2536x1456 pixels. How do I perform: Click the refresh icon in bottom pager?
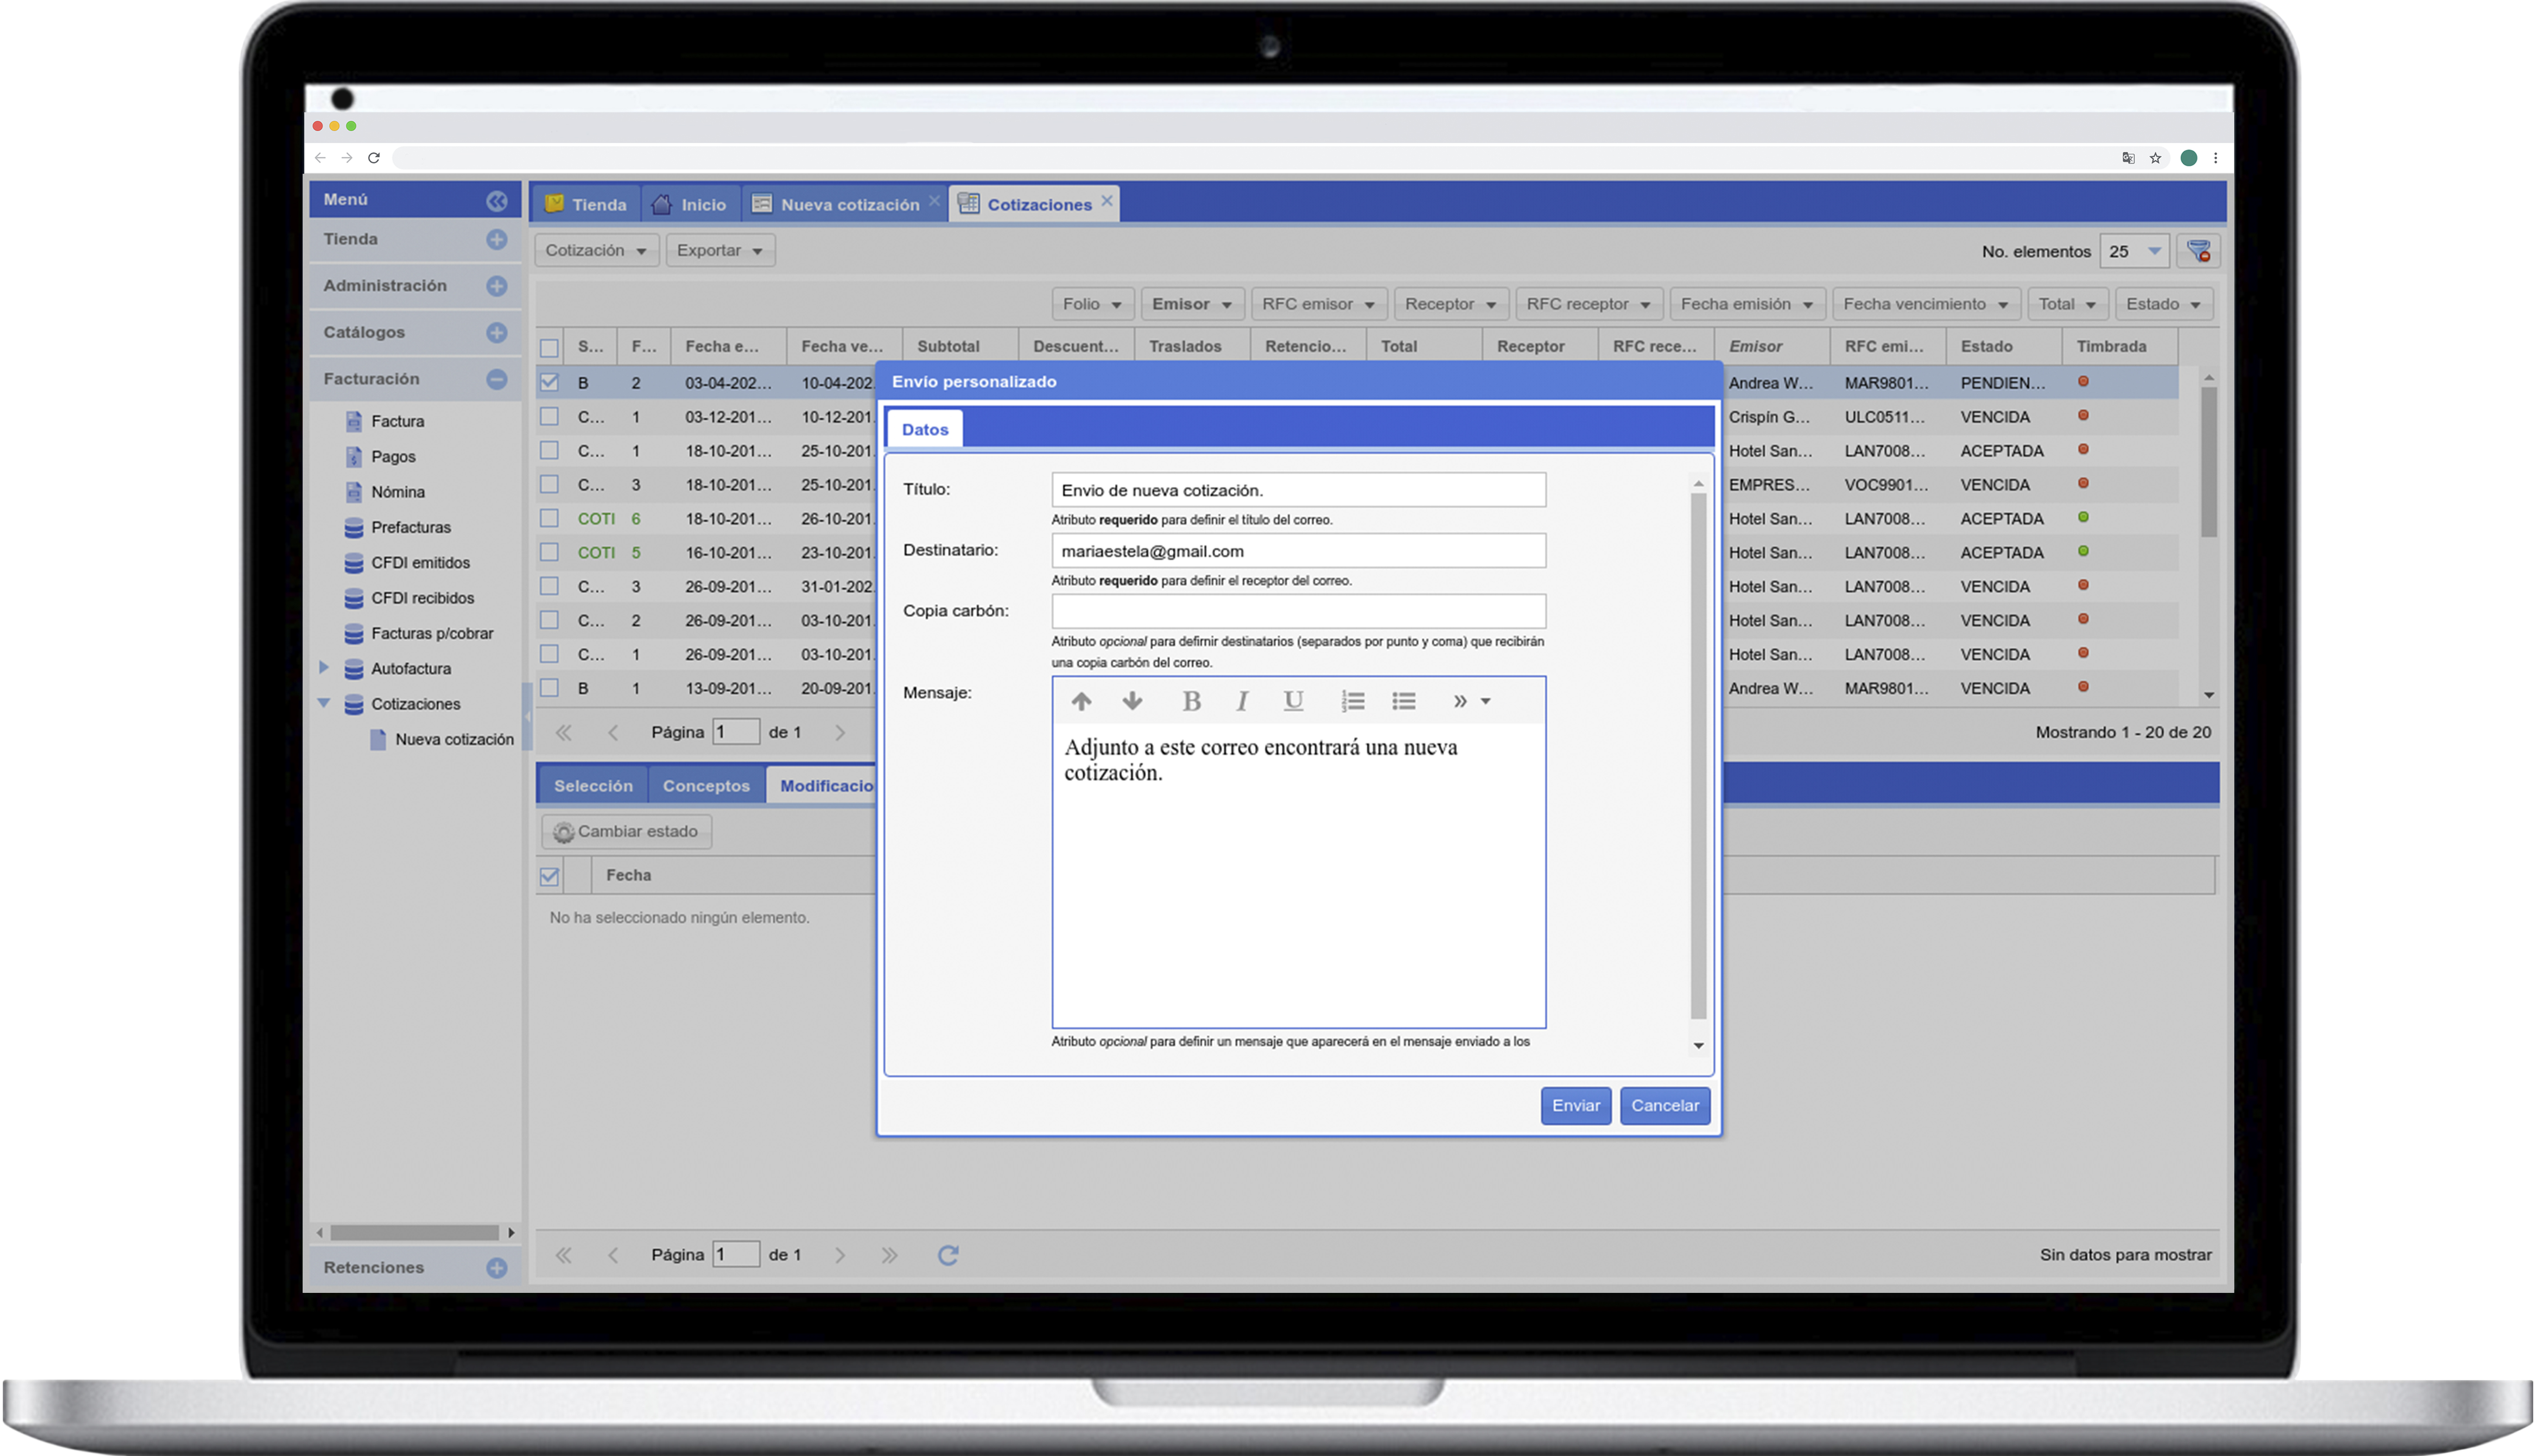coord(948,1254)
